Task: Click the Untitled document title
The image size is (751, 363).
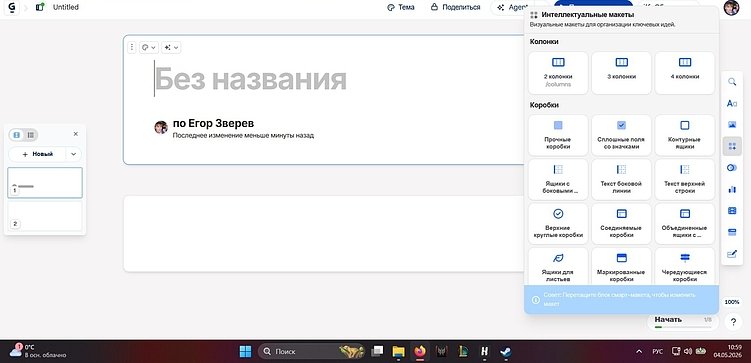Action: point(66,7)
